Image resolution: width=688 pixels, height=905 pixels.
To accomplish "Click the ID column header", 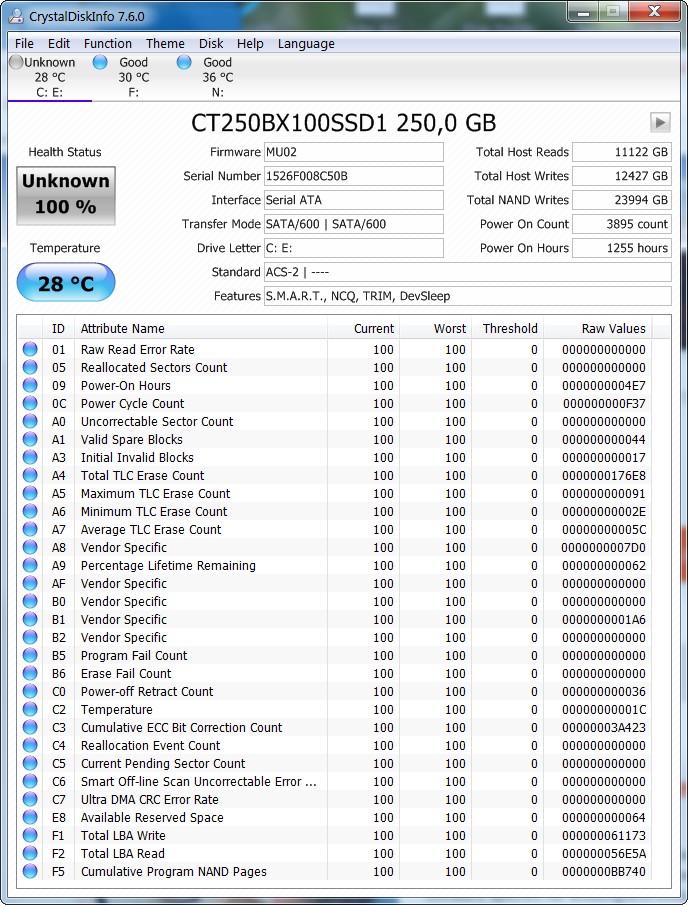I will pos(58,328).
